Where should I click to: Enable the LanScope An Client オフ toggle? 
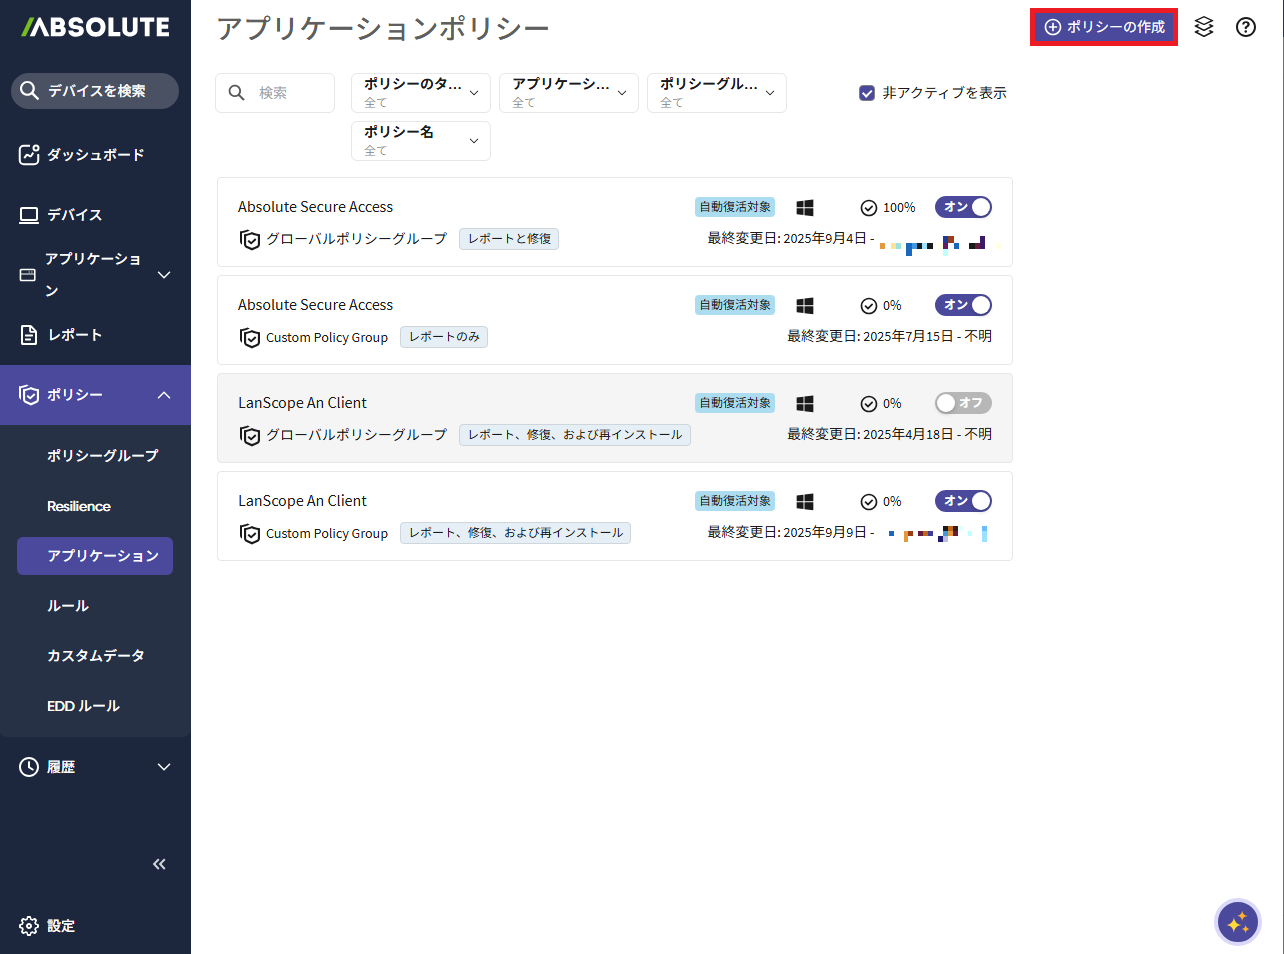pos(963,403)
